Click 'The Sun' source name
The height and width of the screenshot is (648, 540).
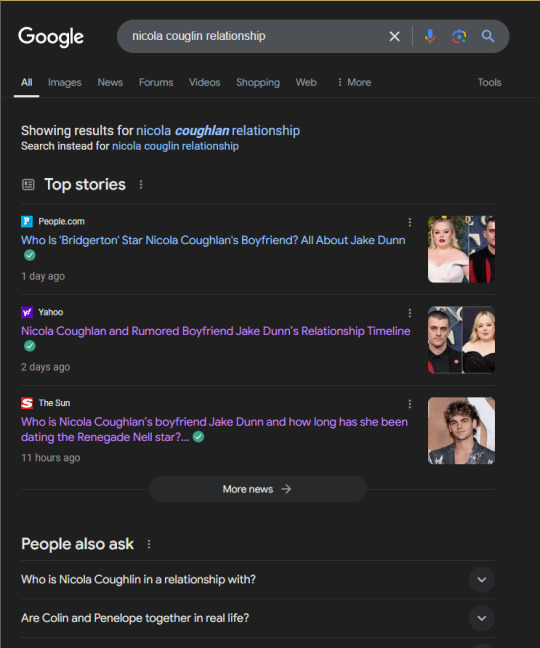click(54, 403)
